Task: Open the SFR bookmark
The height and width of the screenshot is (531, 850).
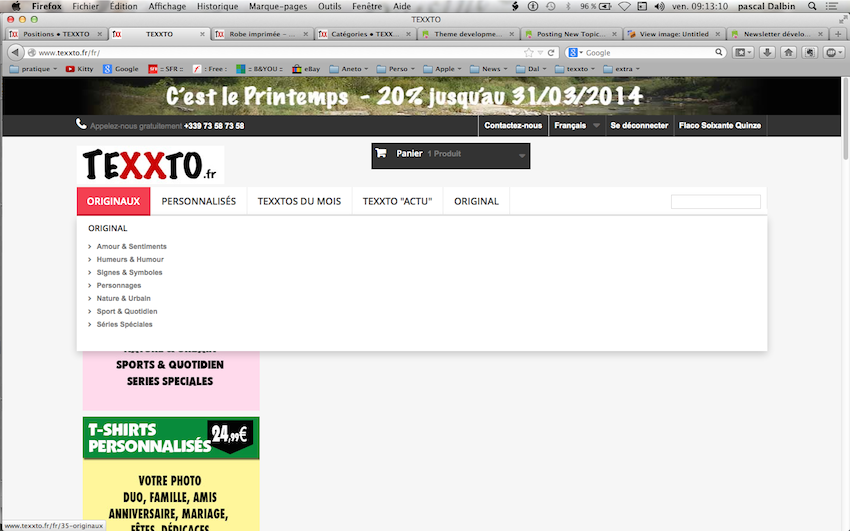Action: pyautogui.click(x=166, y=69)
